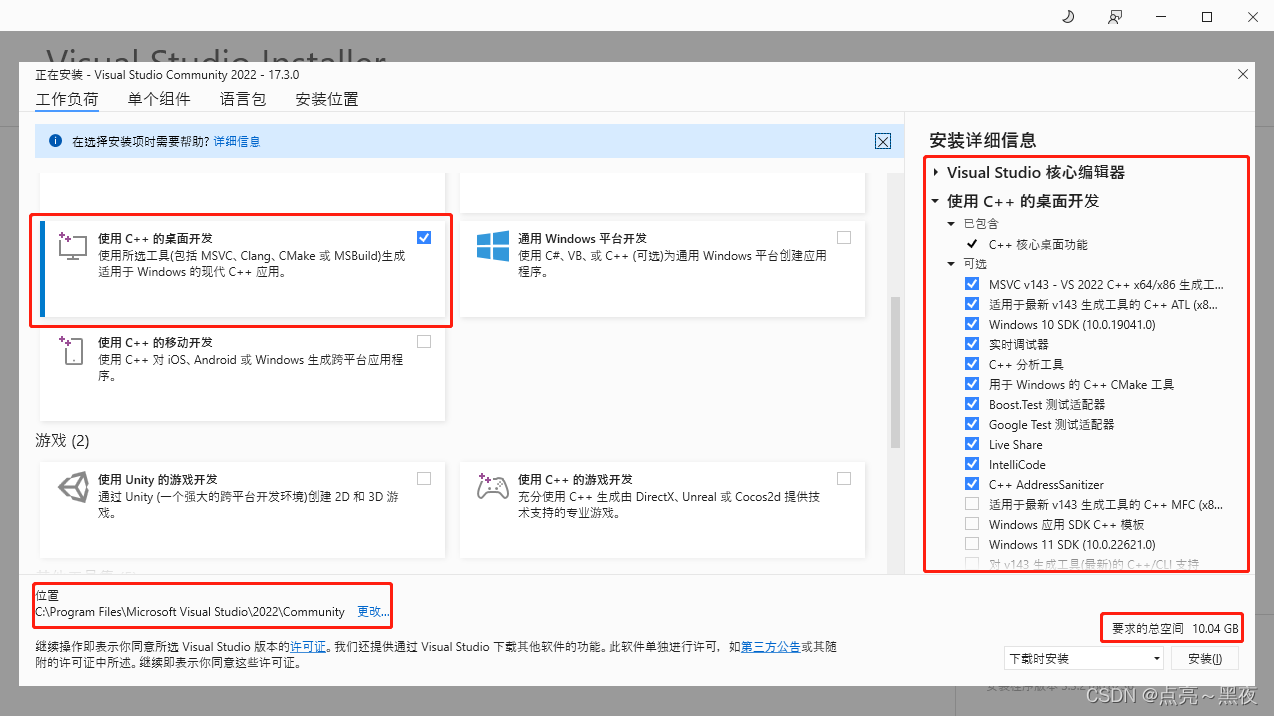This screenshot has height=716, width=1274.
Task: Uncheck Live Share option
Action: pos(972,444)
